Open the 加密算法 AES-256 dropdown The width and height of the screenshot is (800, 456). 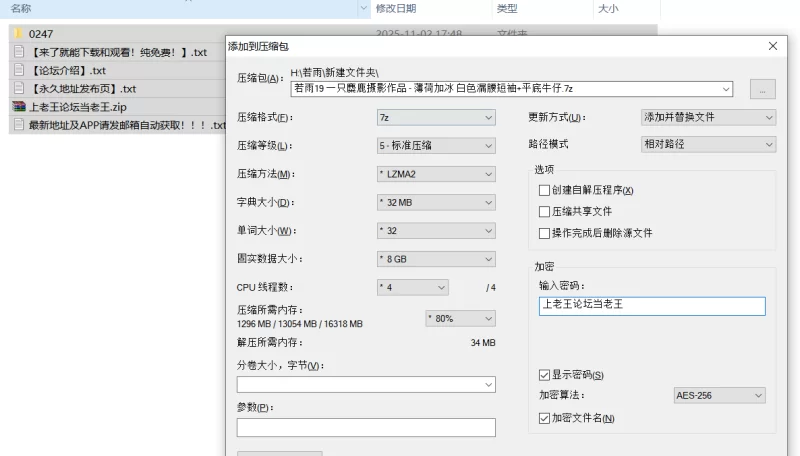pyautogui.click(x=719, y=395)
